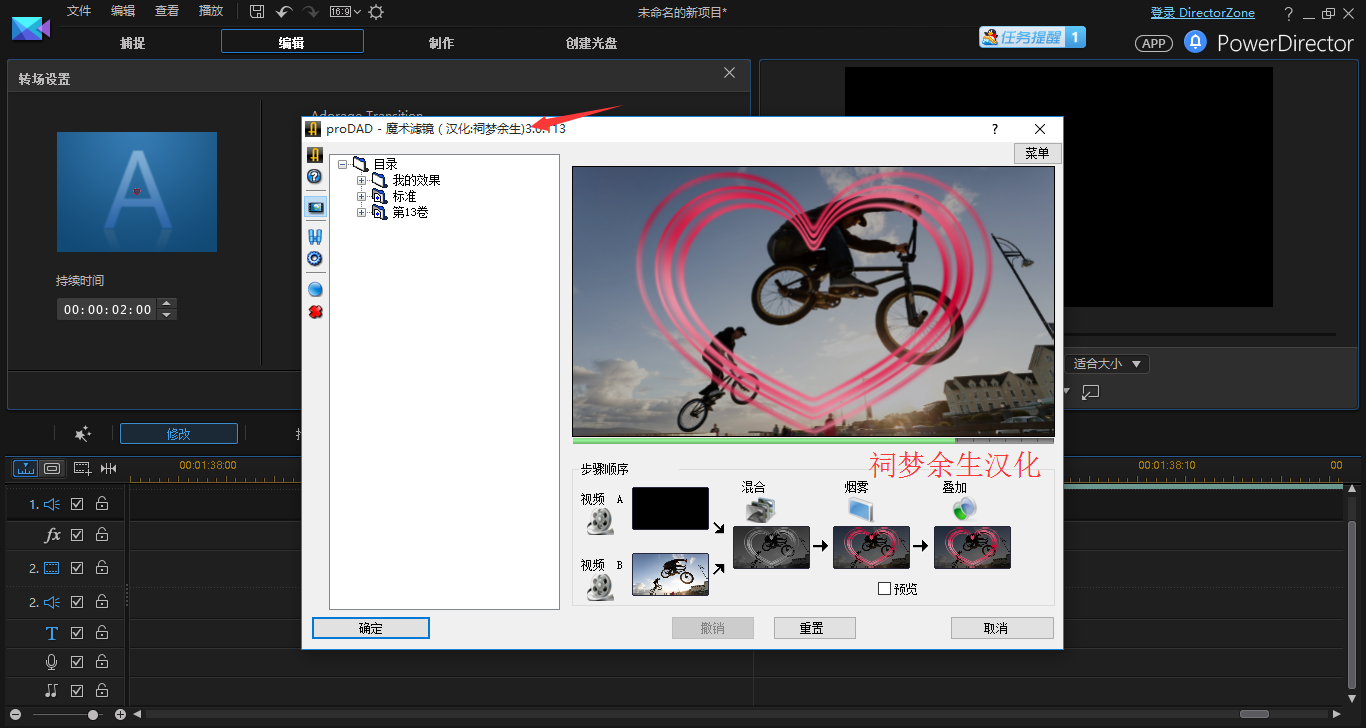Screen dimensions: 1366x728
Task: Open the 编辑 menu in menu bar
Action: (x=123, y=11)
